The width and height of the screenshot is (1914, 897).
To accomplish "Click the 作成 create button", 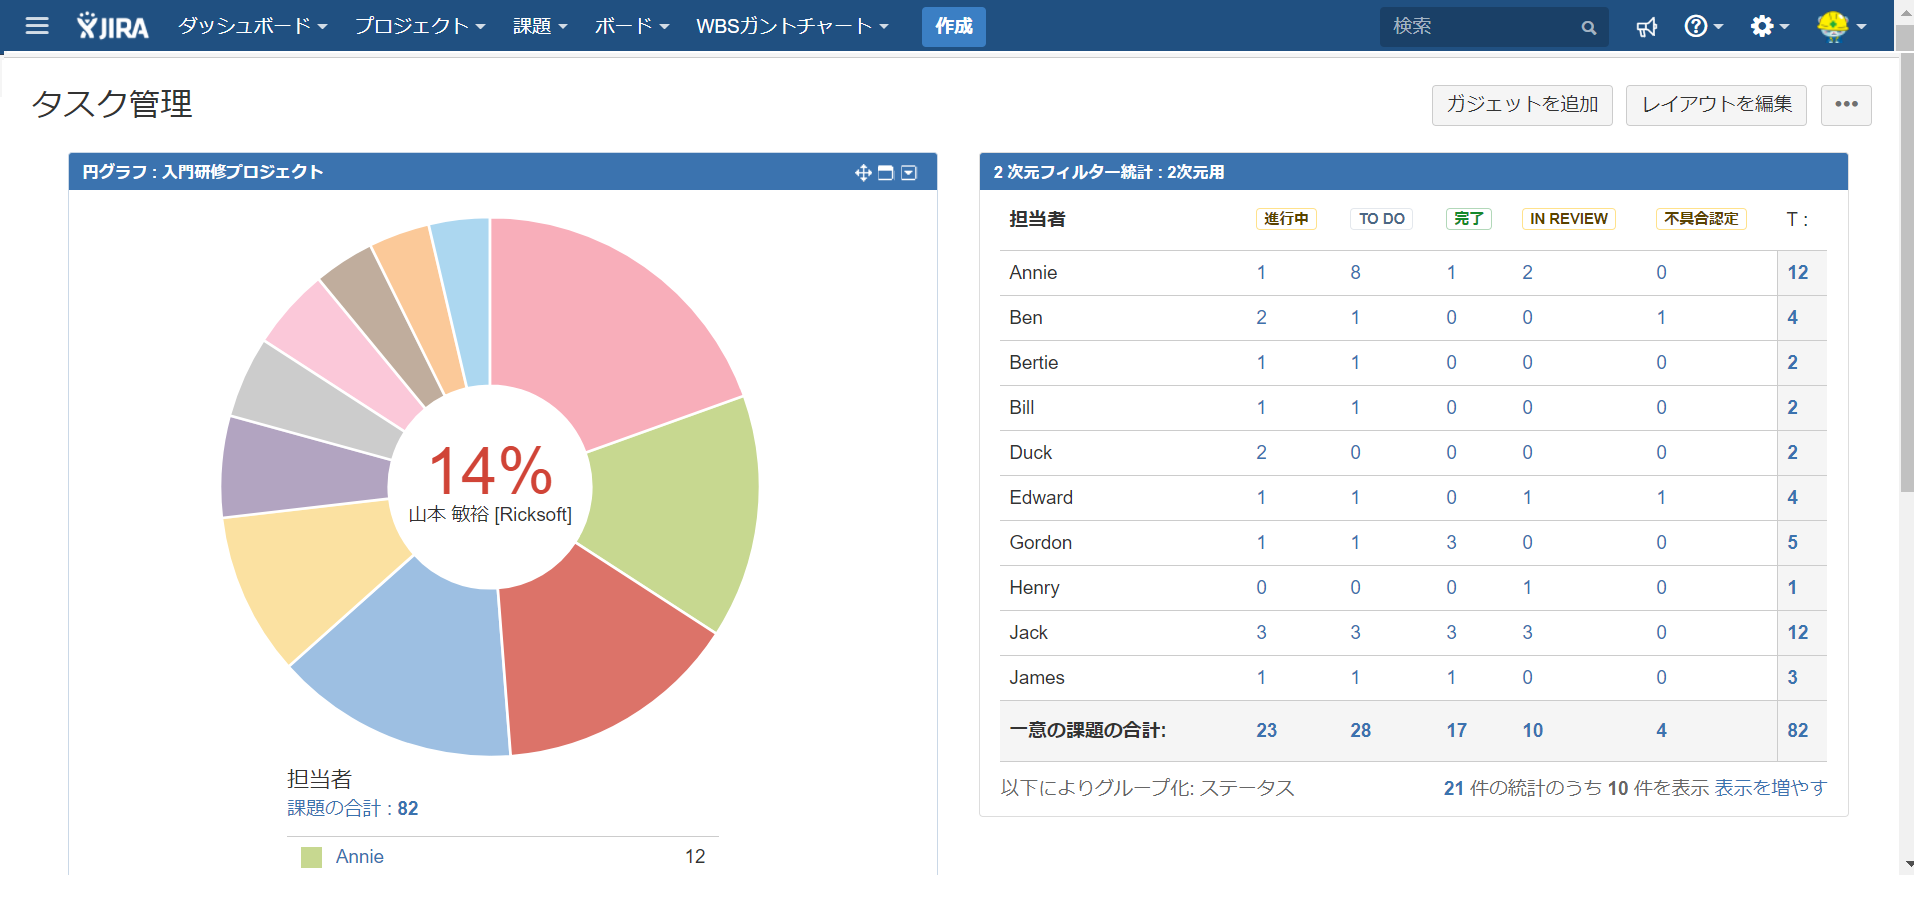I will pos(954,26).
